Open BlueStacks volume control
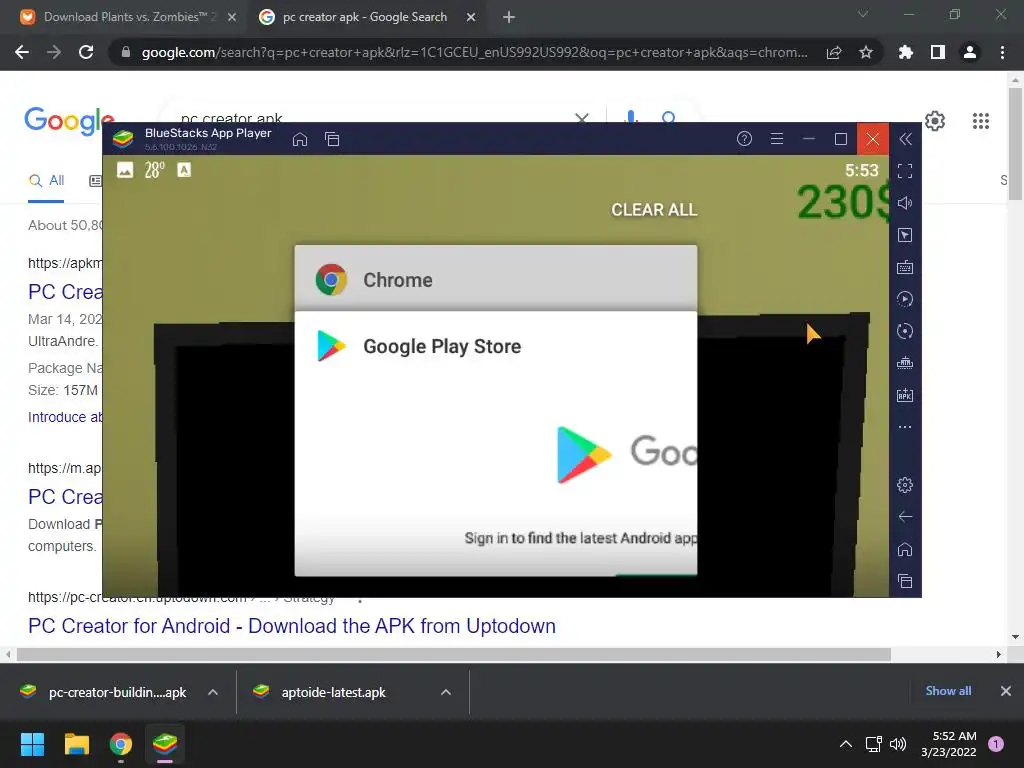Image resolution: width=1024 pixels, height=768 pixels. coord(905,203)
